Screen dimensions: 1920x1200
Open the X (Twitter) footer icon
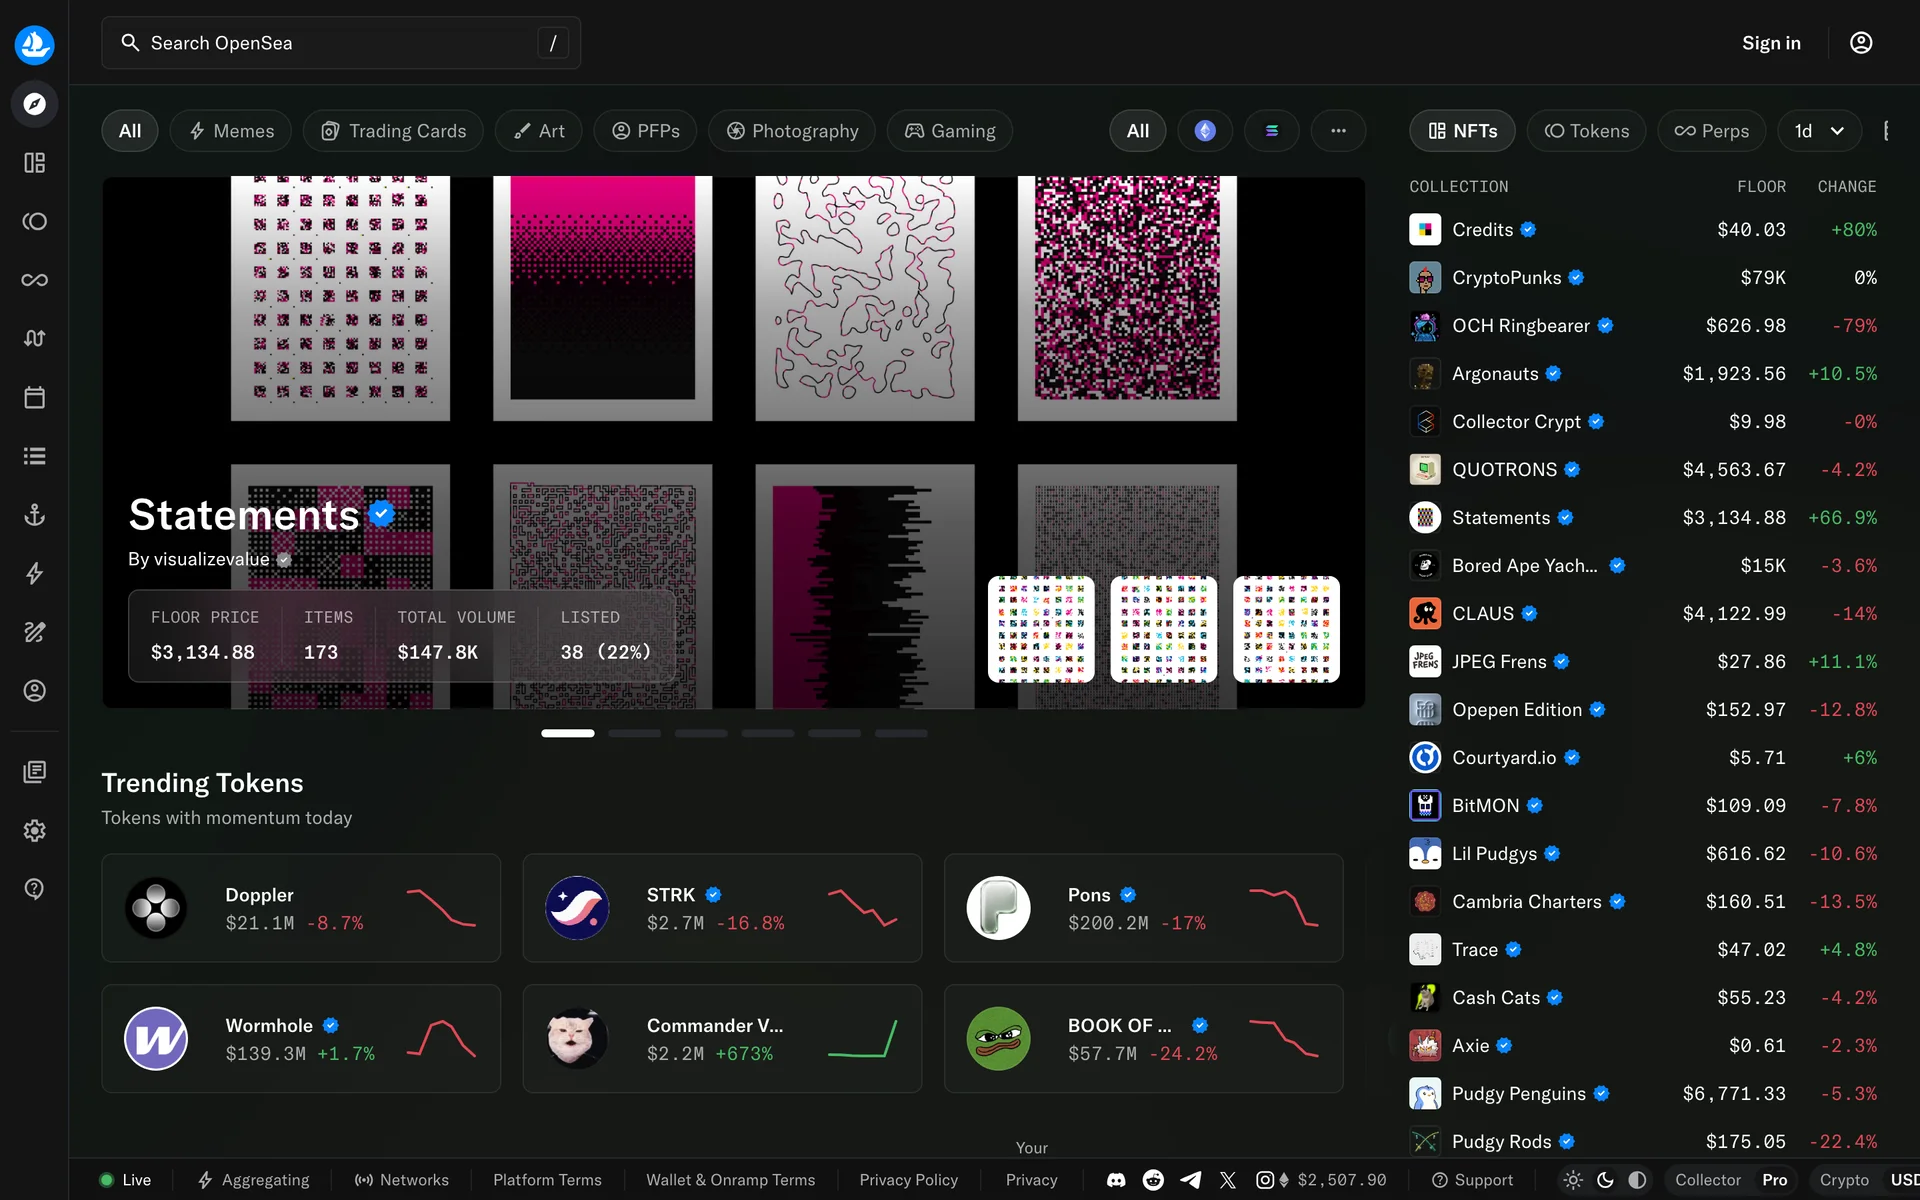[1228, 1180]
